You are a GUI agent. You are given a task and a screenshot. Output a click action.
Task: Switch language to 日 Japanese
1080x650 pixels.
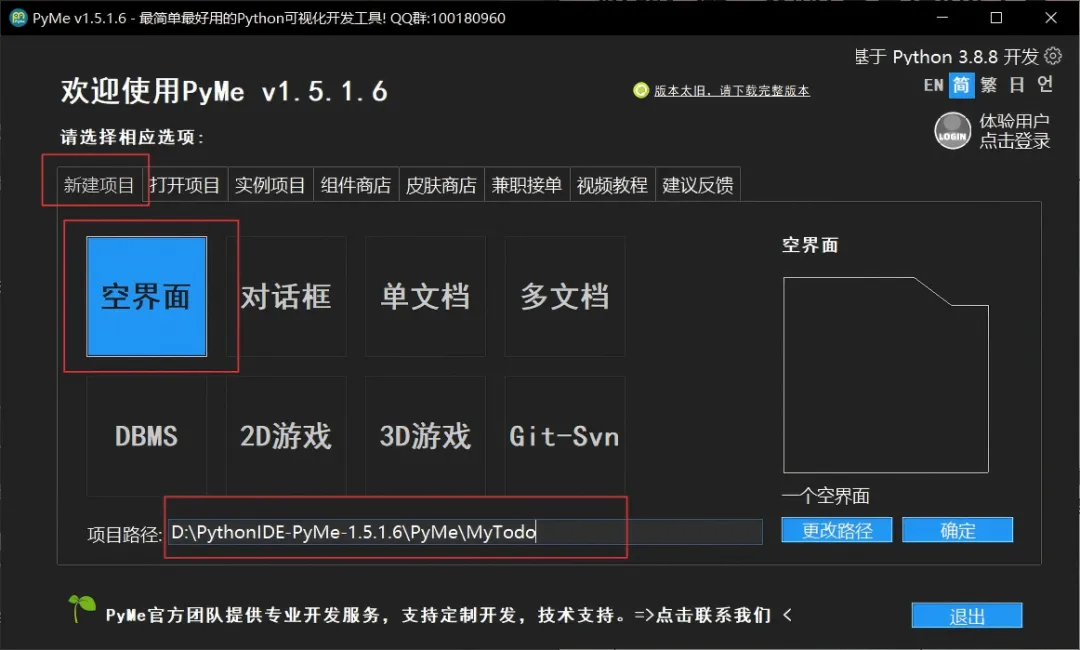pos(1017,85)
